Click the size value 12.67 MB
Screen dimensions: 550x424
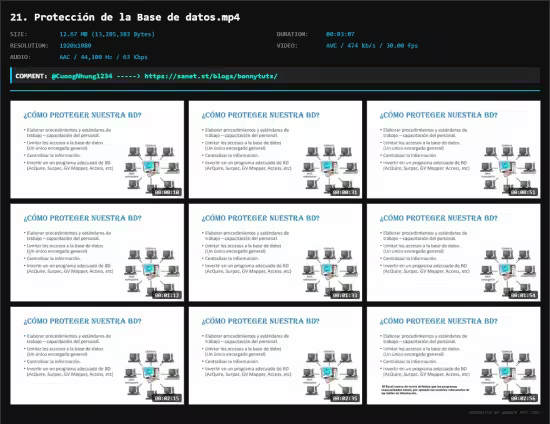(107, 34)
